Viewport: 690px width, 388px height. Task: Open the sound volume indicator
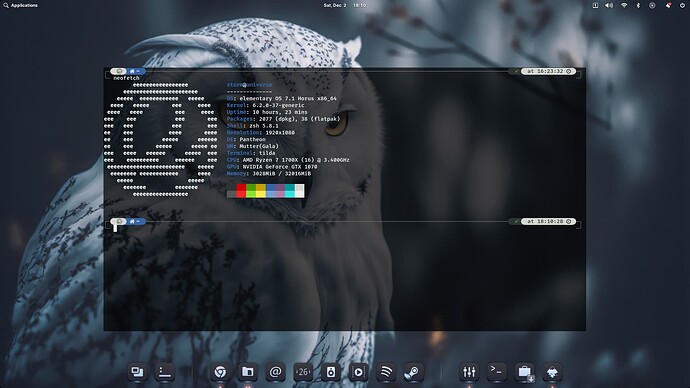(x=609, y=5)
